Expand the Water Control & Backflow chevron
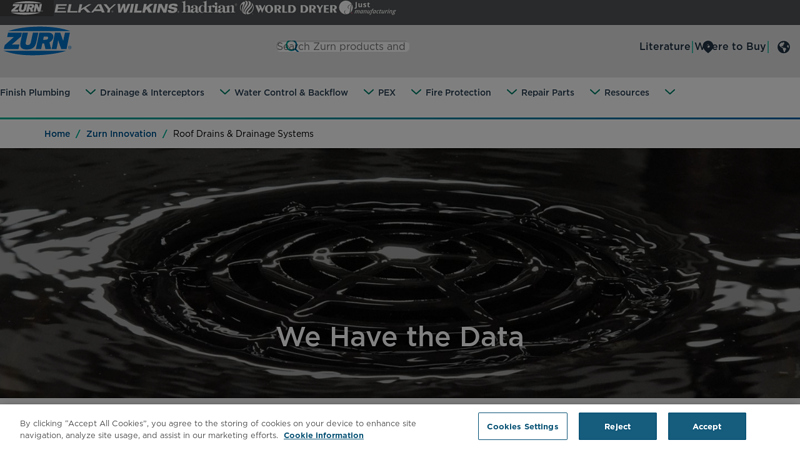This screenshot has height=450, width=800. [x=368, y=92]
